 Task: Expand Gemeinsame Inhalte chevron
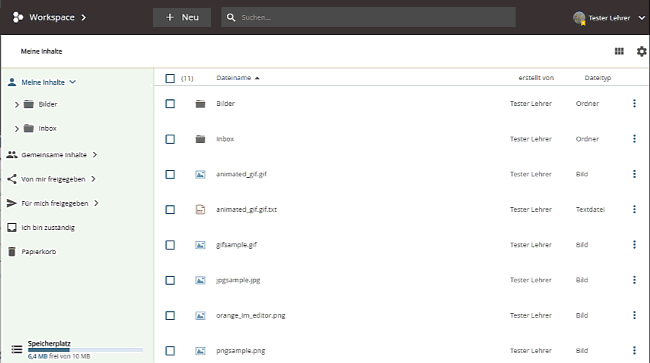point(95,155)
